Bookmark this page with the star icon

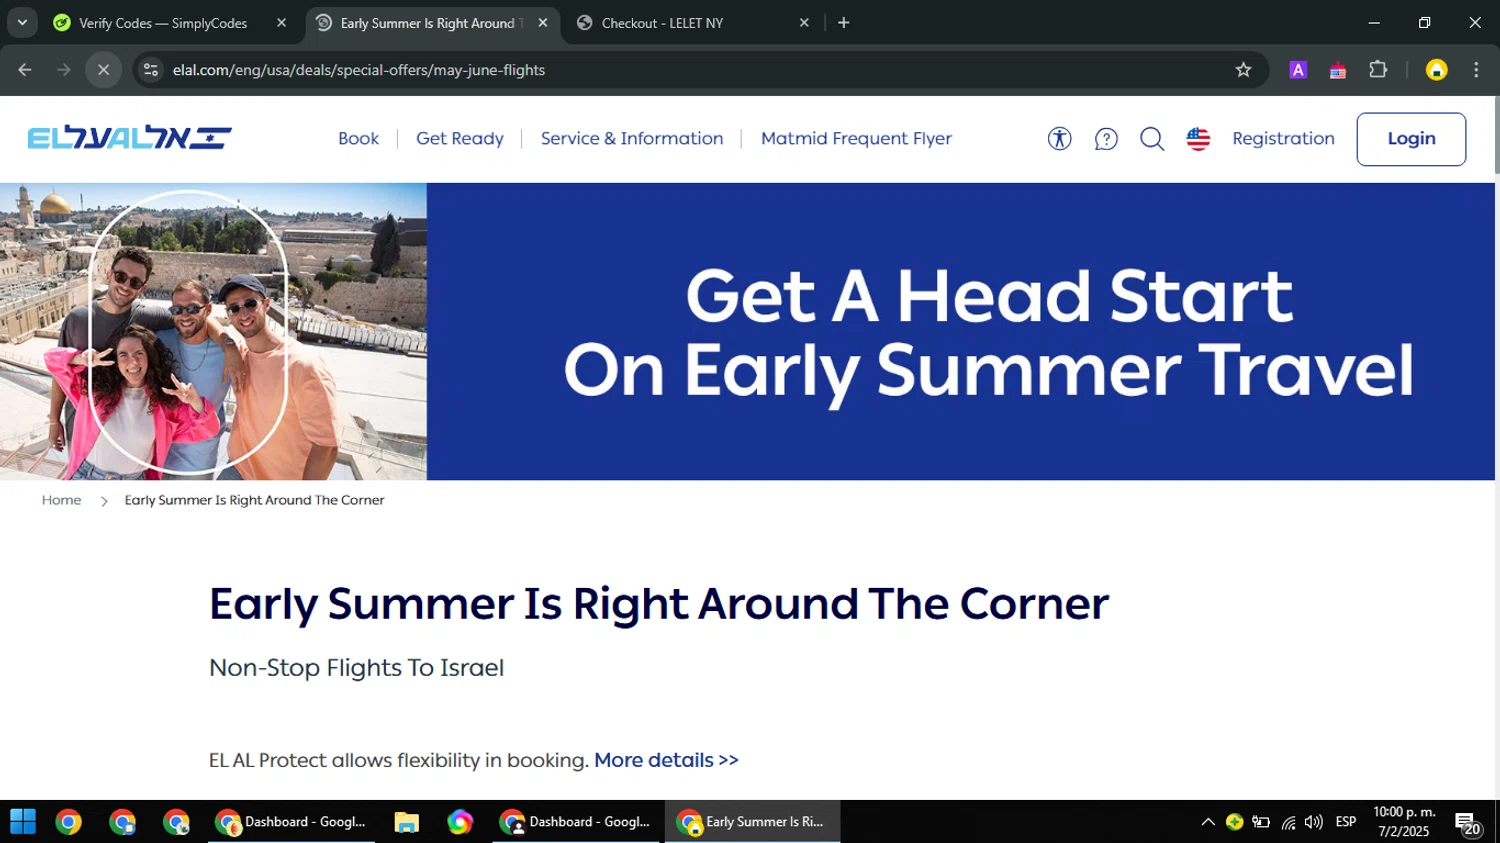[x=1243, y=70]
